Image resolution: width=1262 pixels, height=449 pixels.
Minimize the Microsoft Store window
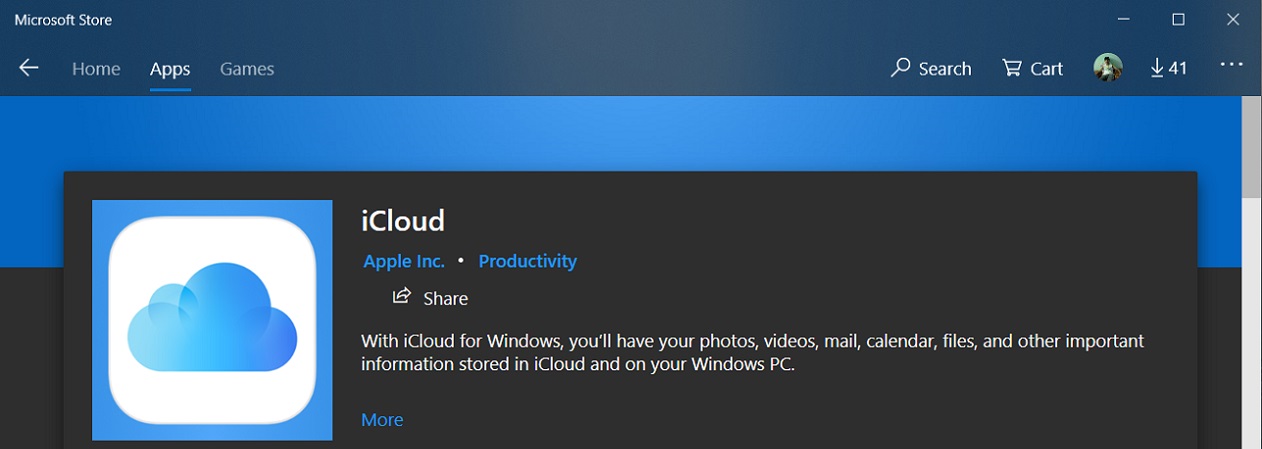coord(1124,20)
